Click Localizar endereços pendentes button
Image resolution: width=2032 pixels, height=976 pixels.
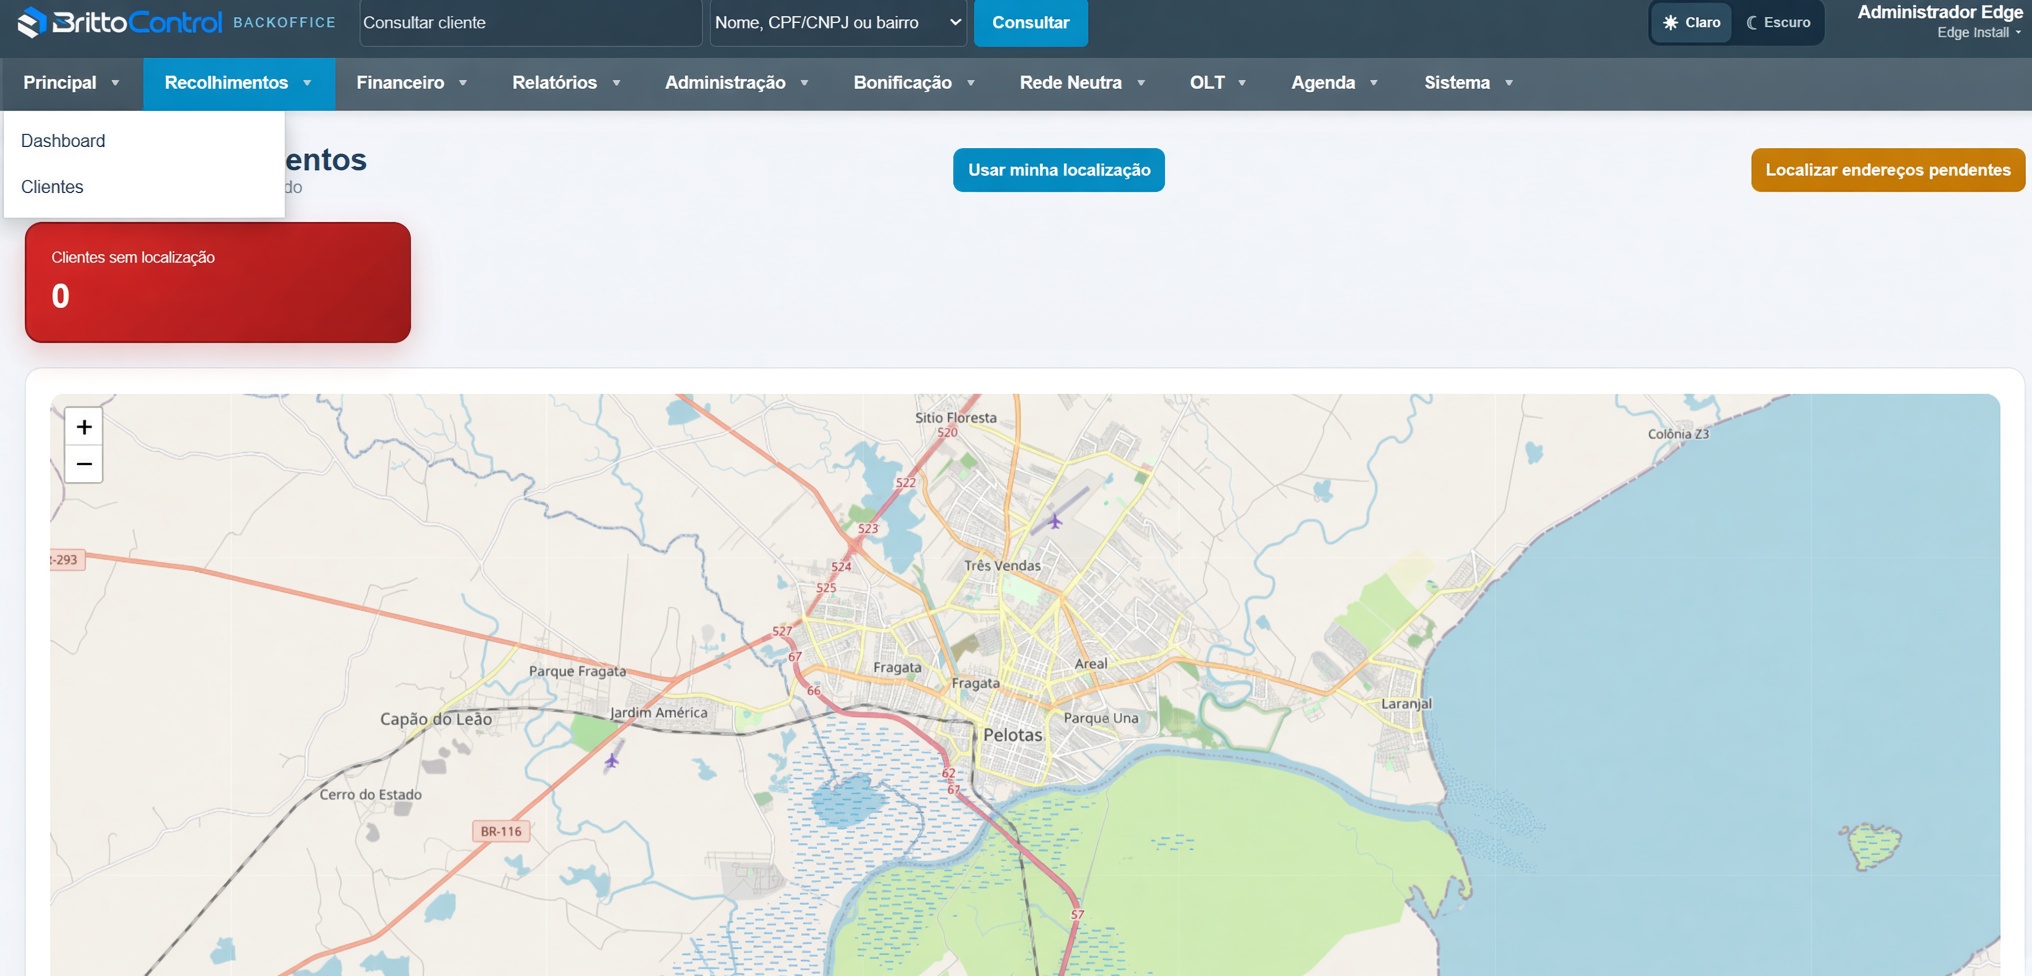(x=1888, y=170)
